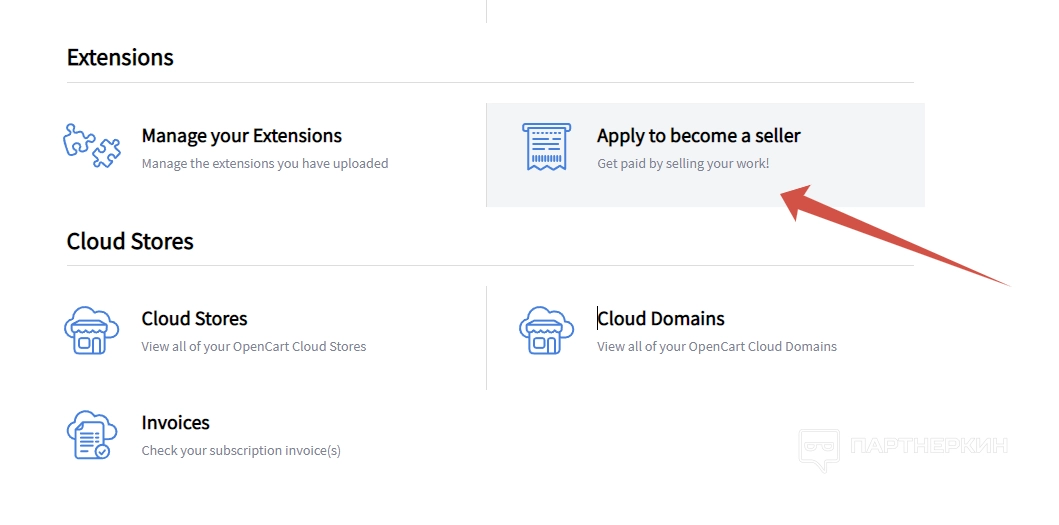Click the Extensions section heading

(x=120, y=58)
